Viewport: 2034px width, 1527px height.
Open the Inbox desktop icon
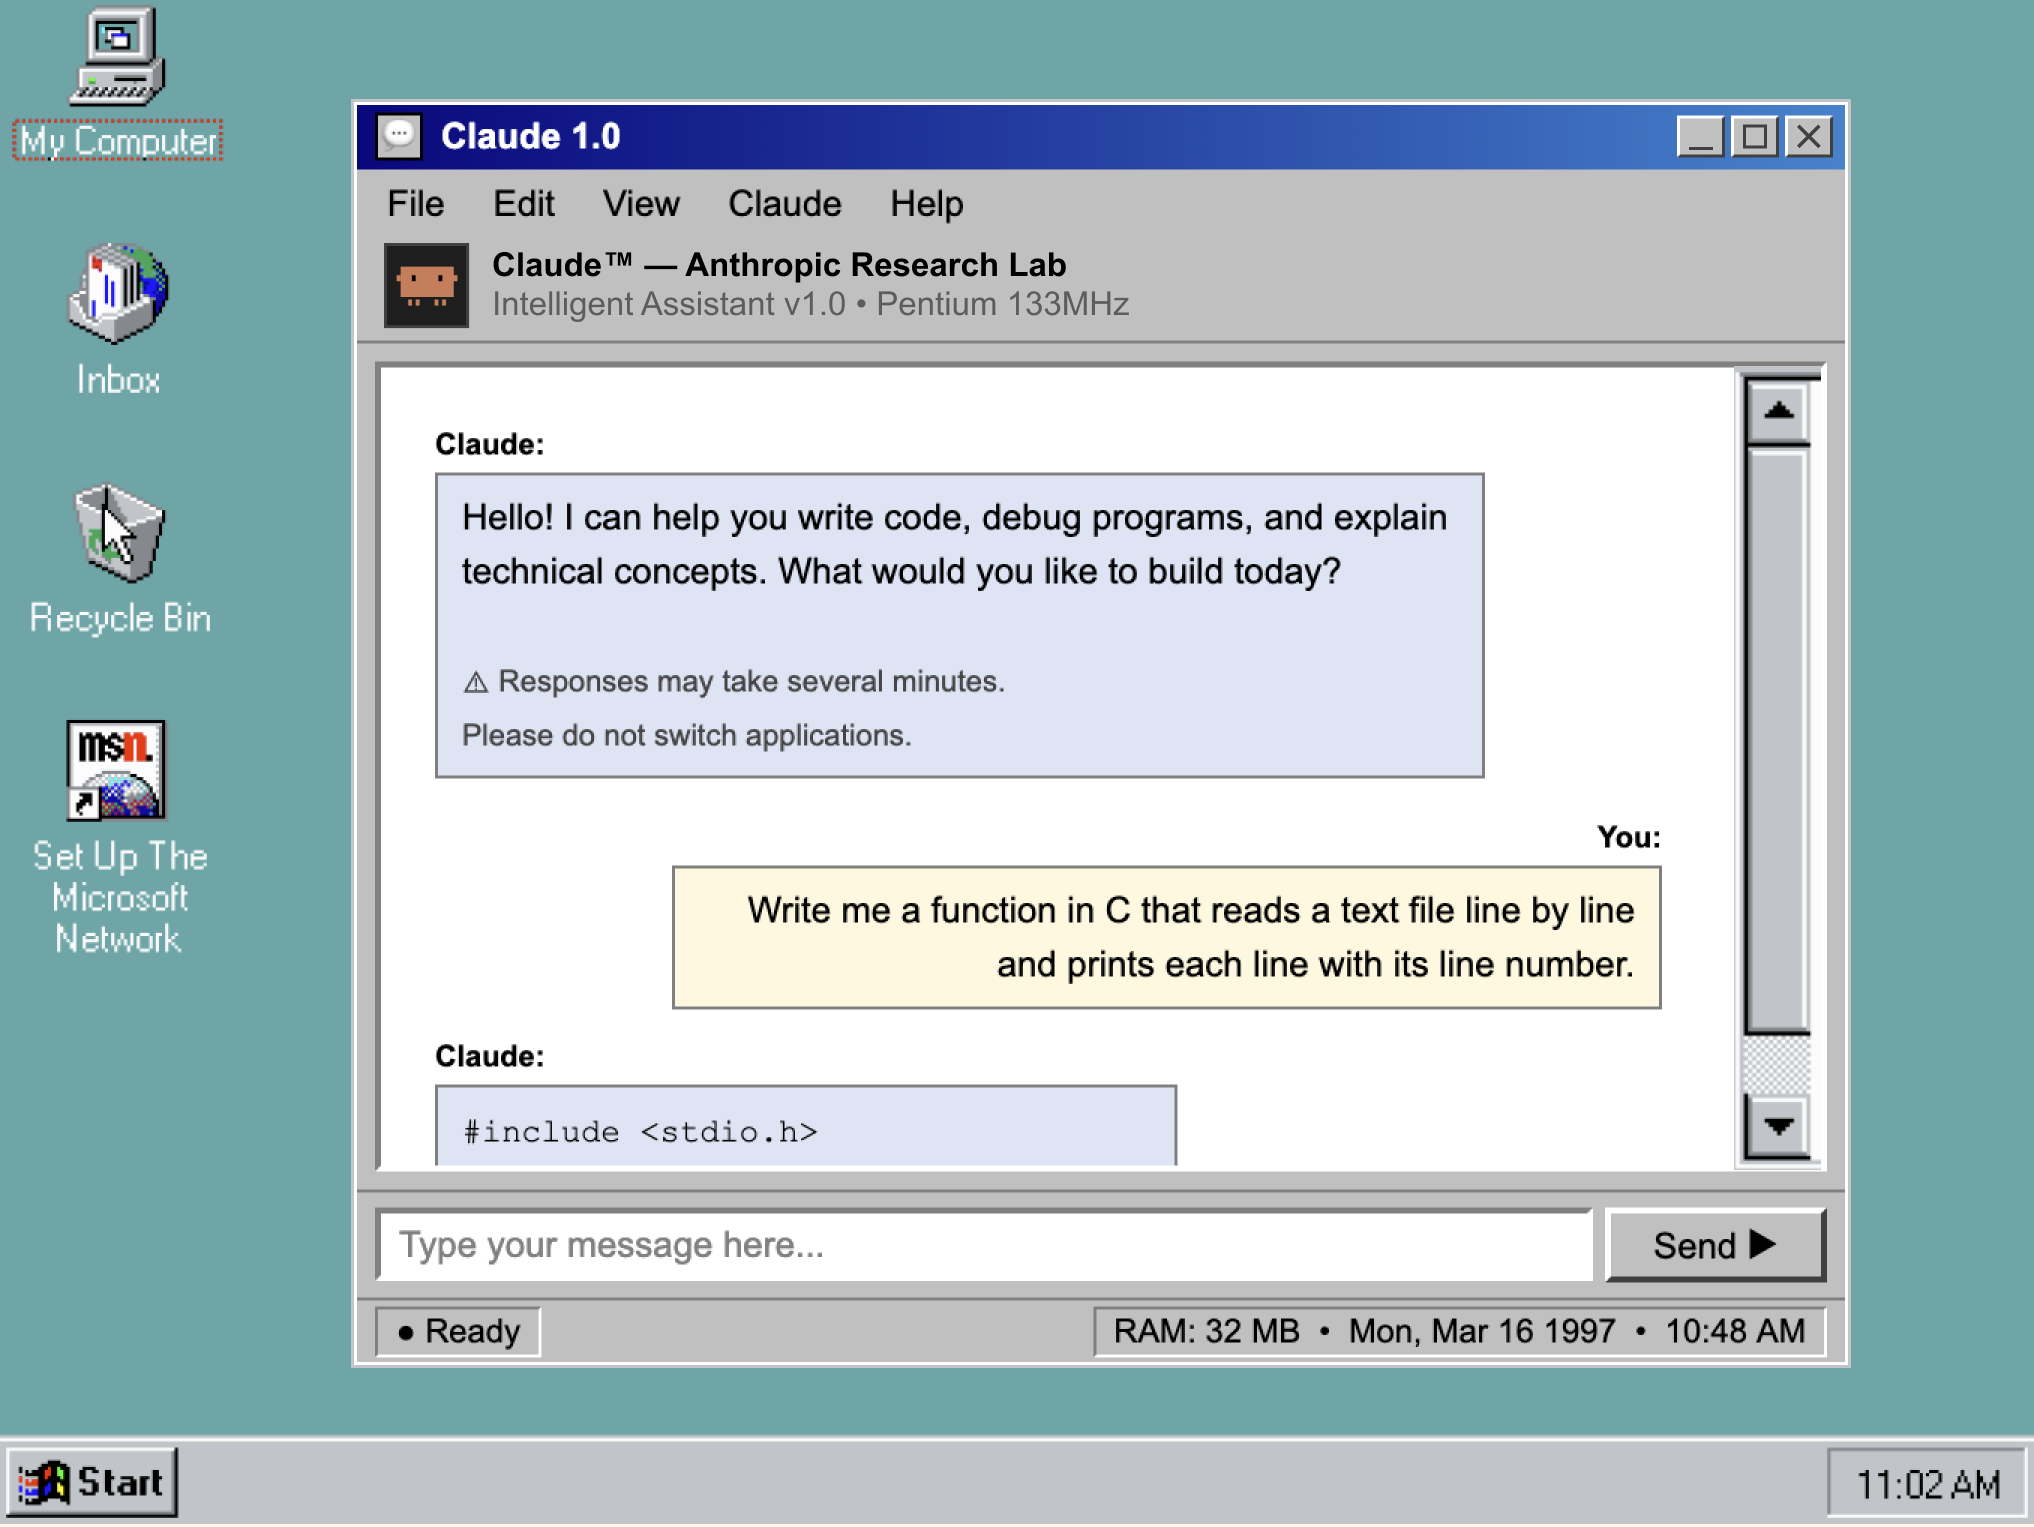(x=117, y=295)
